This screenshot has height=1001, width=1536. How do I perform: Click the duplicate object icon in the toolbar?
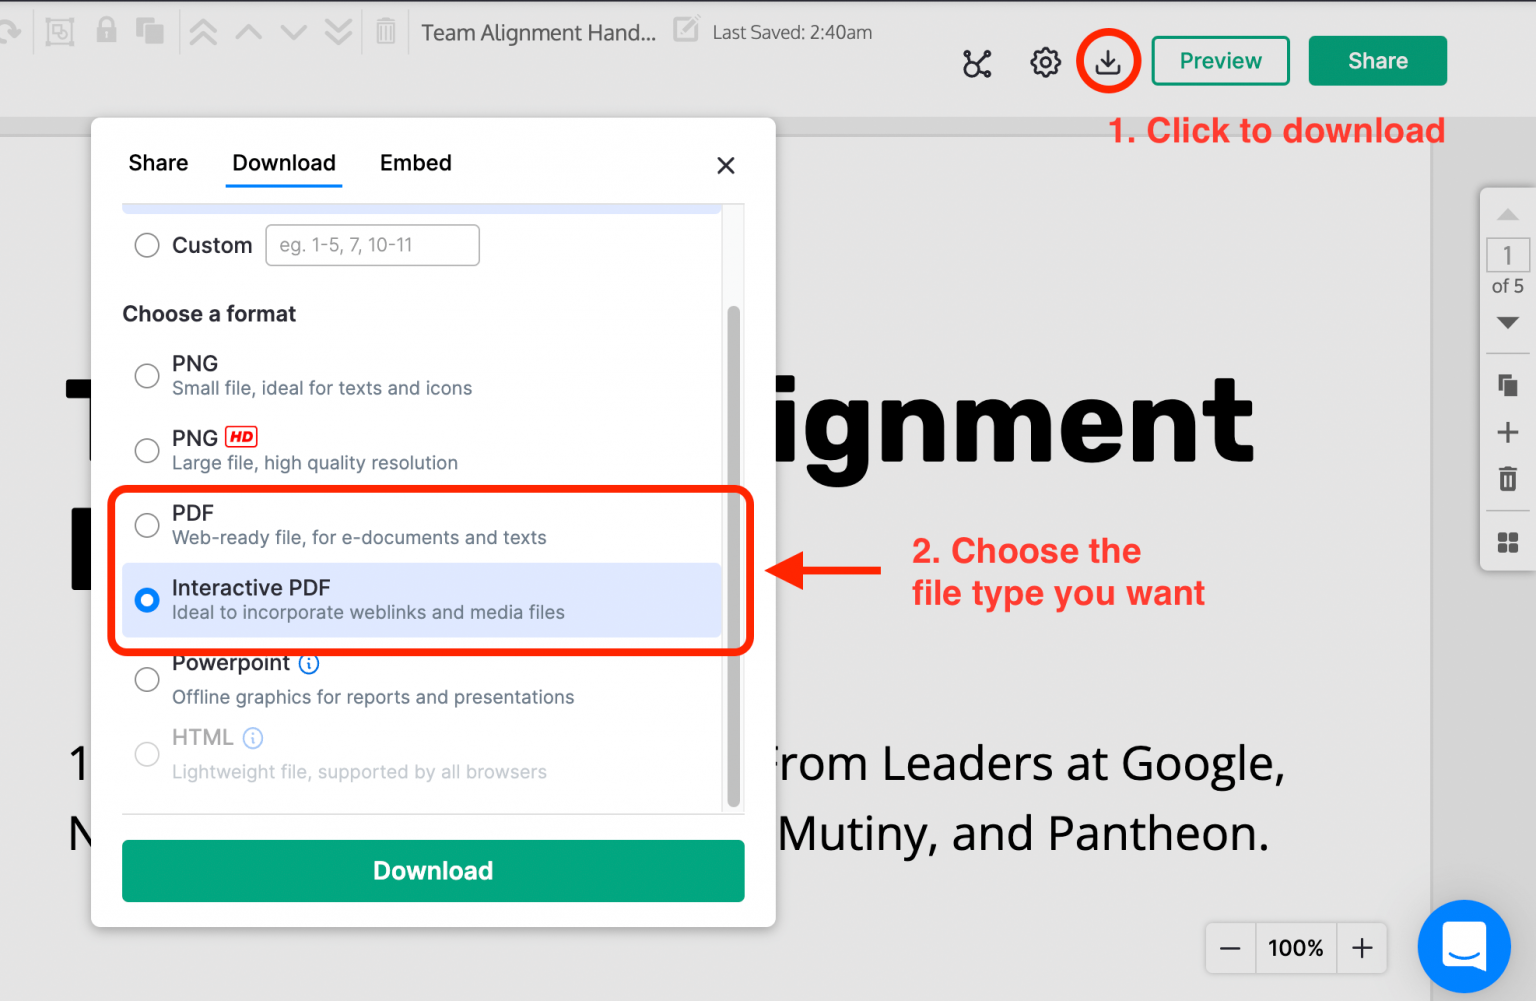pyautogui.click(x=150, y=31)
